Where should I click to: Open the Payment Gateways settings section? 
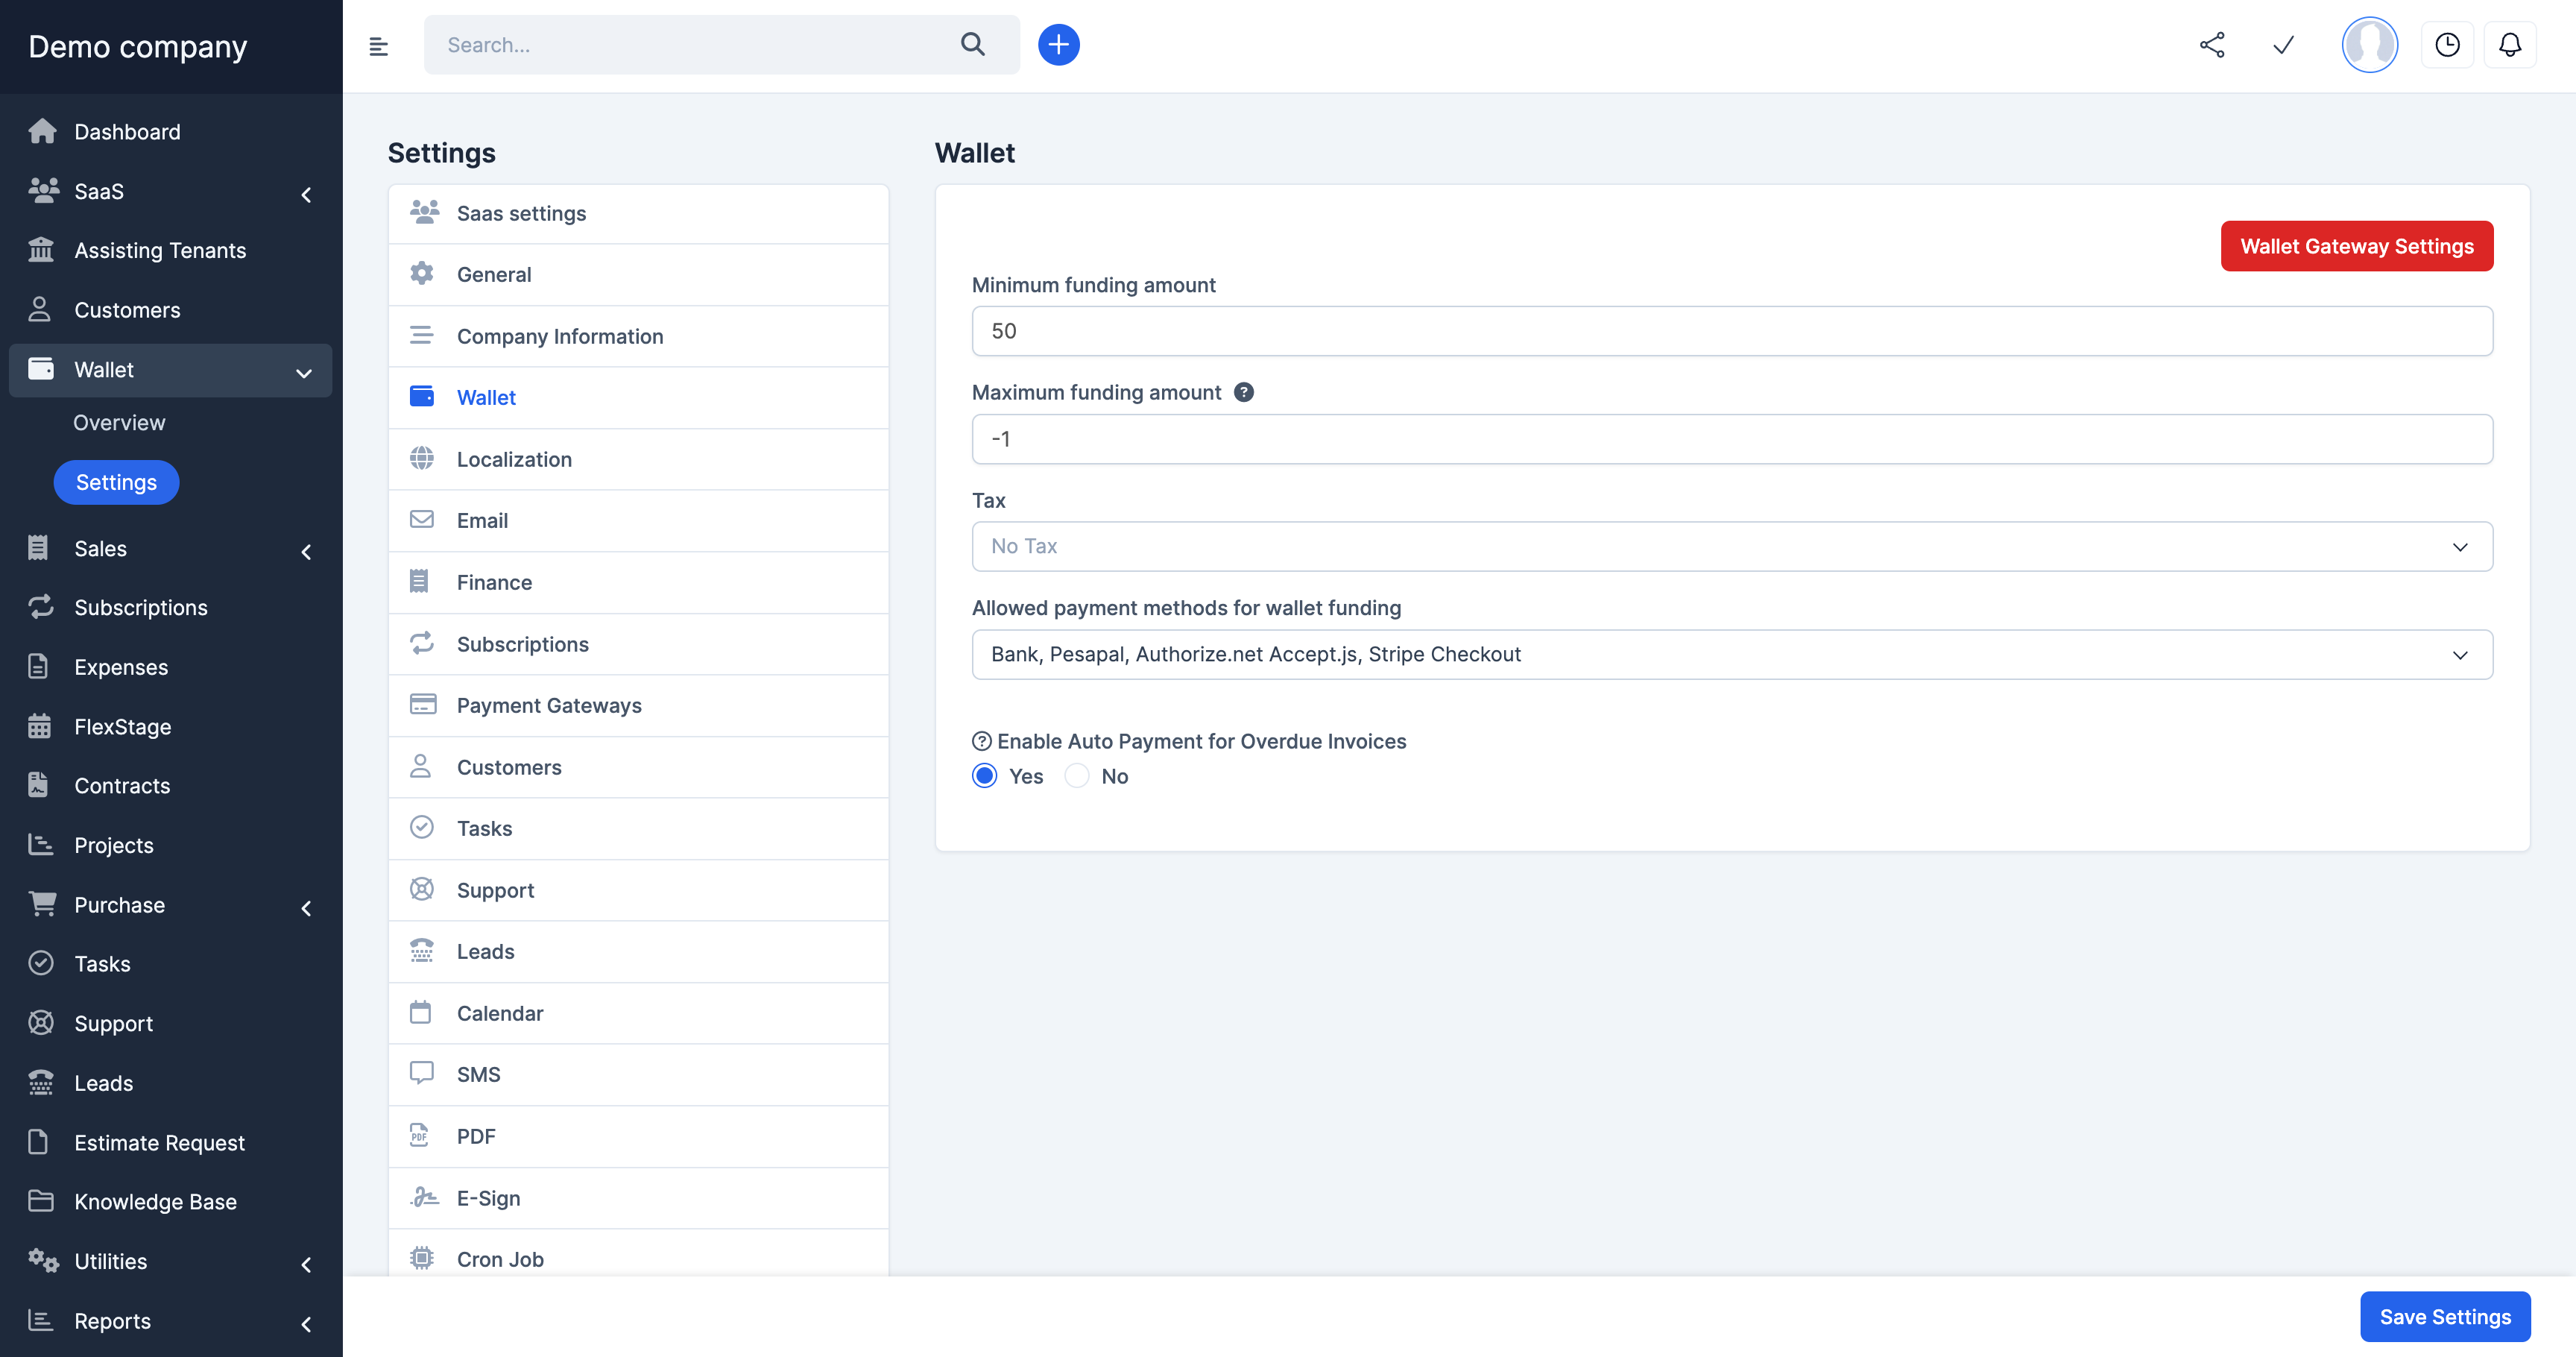click(x=549, y=705)
